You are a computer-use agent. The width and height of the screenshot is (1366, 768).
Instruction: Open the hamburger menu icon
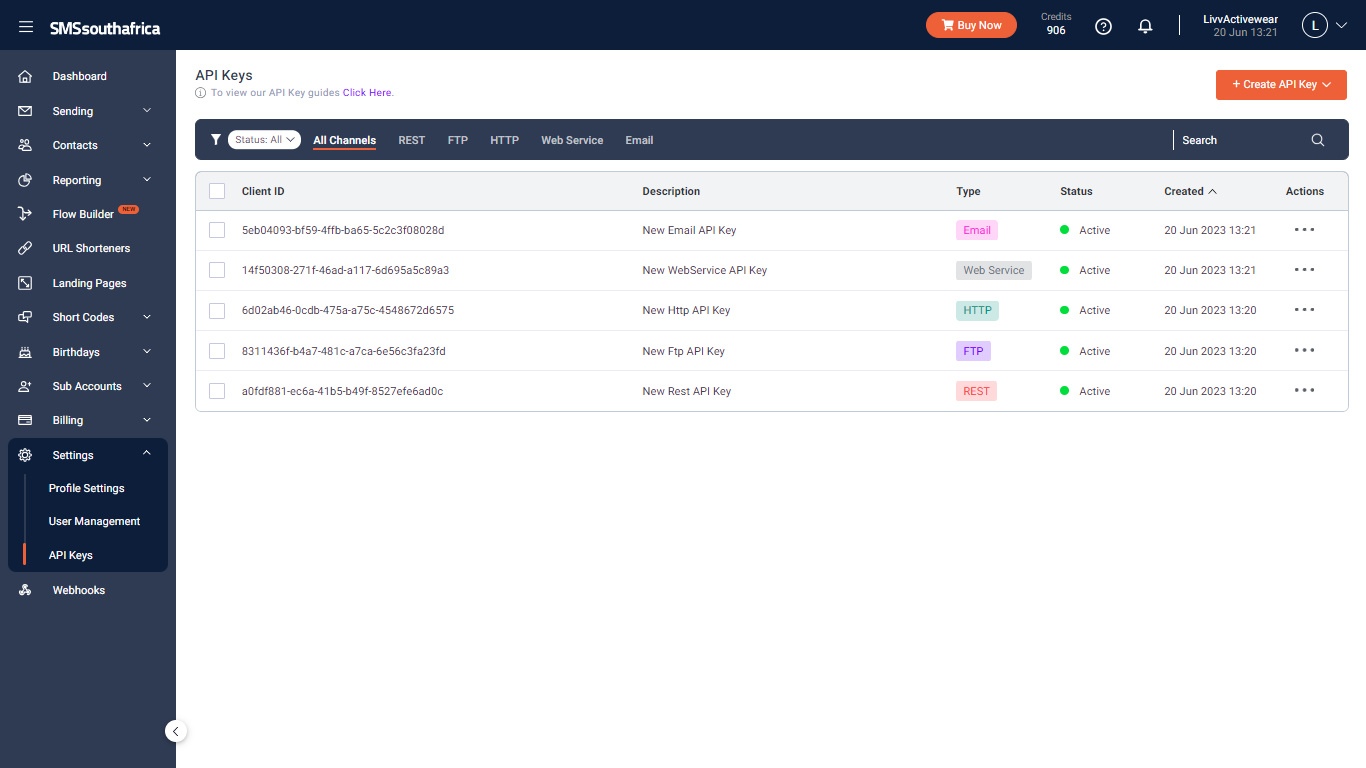click(x=26, y=27)
